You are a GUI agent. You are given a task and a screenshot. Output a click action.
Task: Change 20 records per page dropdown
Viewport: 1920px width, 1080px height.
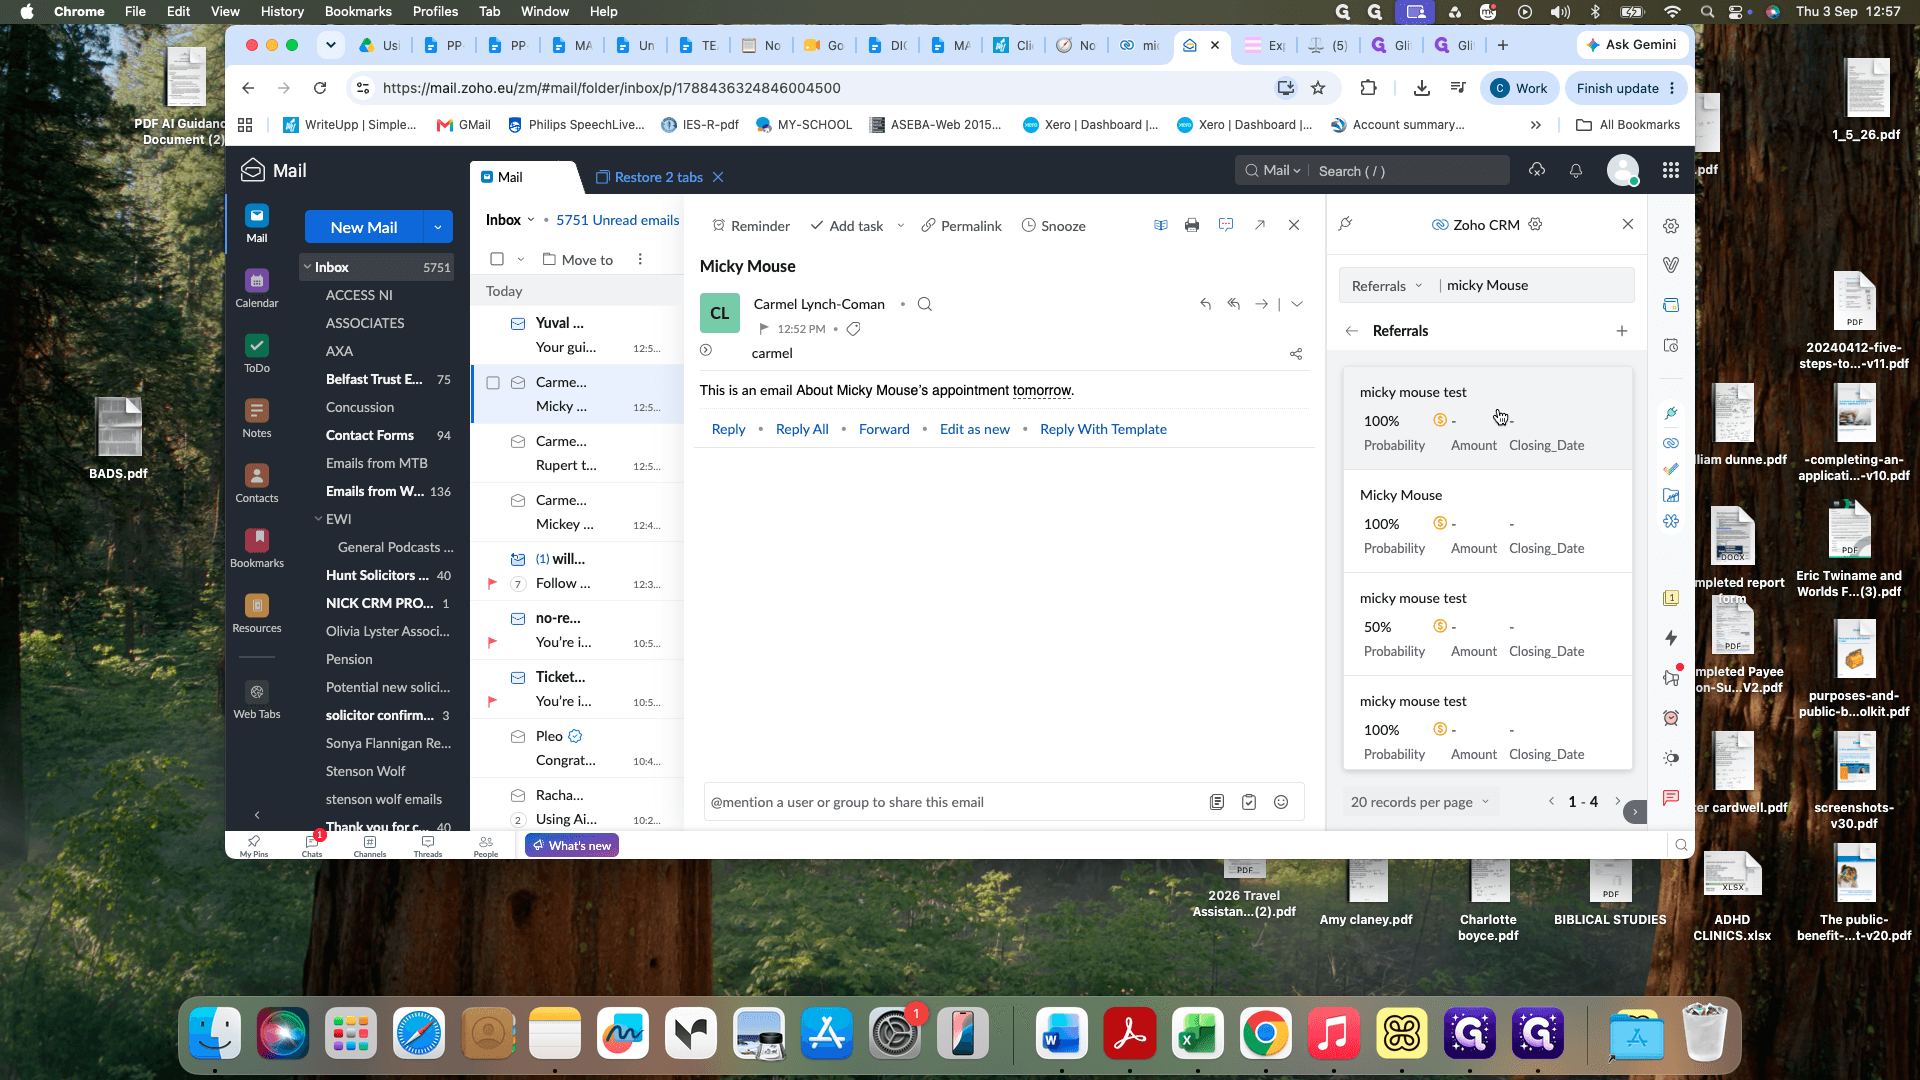pos(1420,802)
